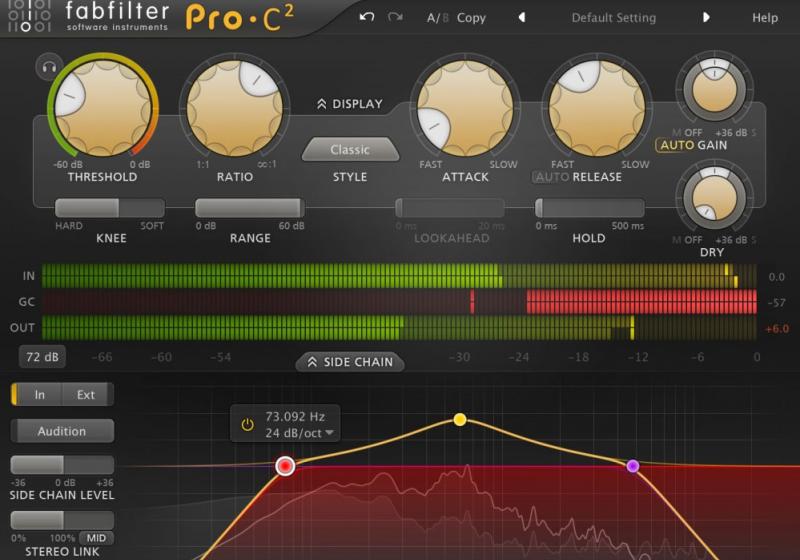Click the Dry level knob
This screenshot has width=800, height=560.
[x=714, y=197]
